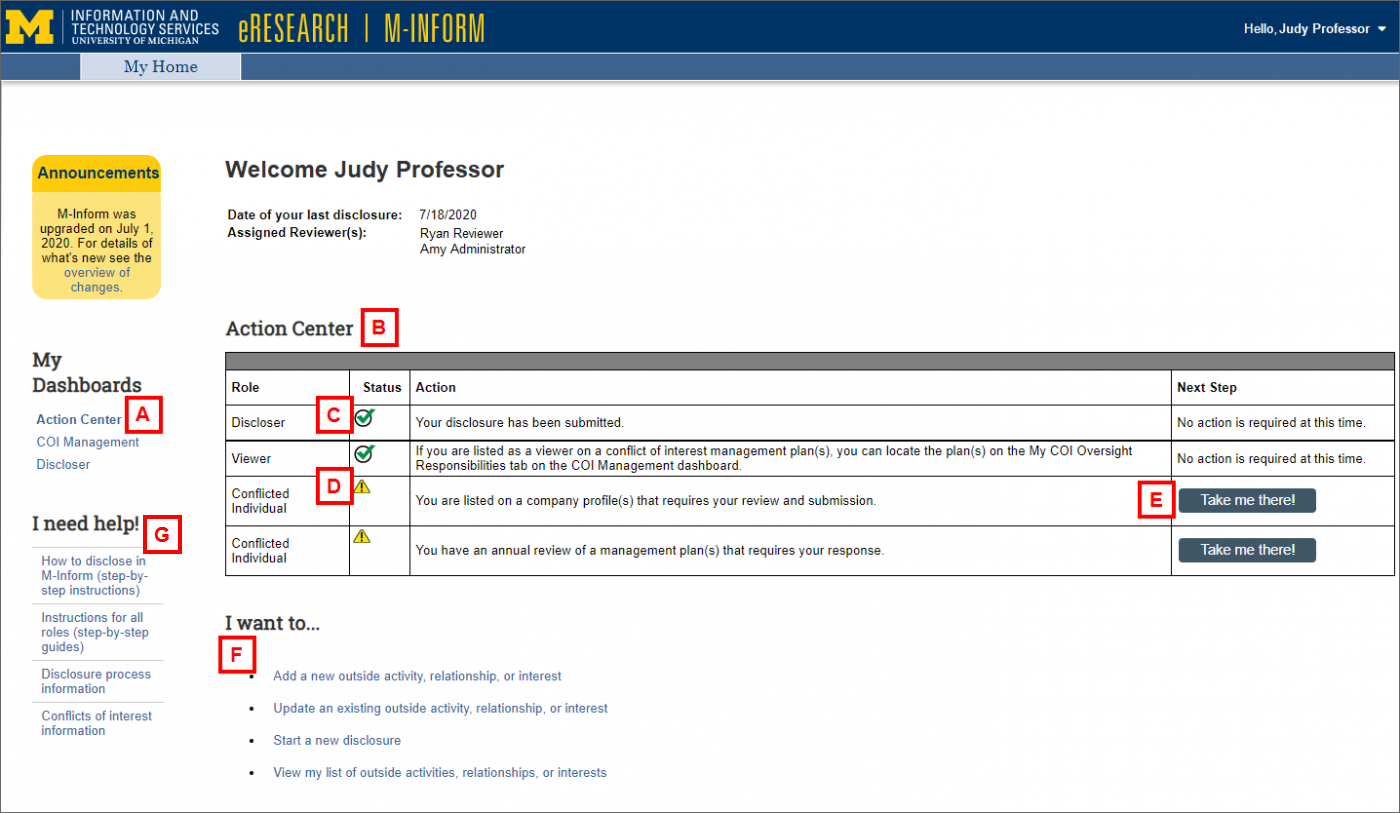
Task: Click the Next Step column header
Action: 1207,387
